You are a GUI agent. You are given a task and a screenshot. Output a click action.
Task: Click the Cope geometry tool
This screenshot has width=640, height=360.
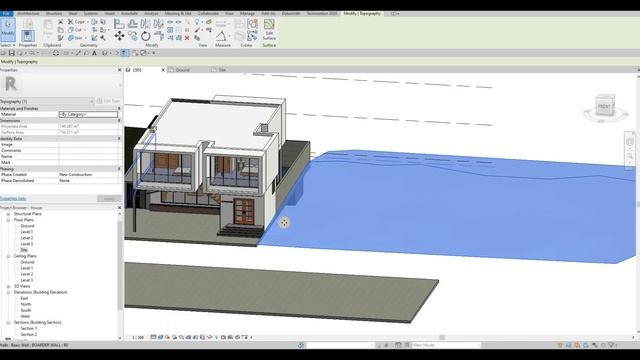[77, 22]
